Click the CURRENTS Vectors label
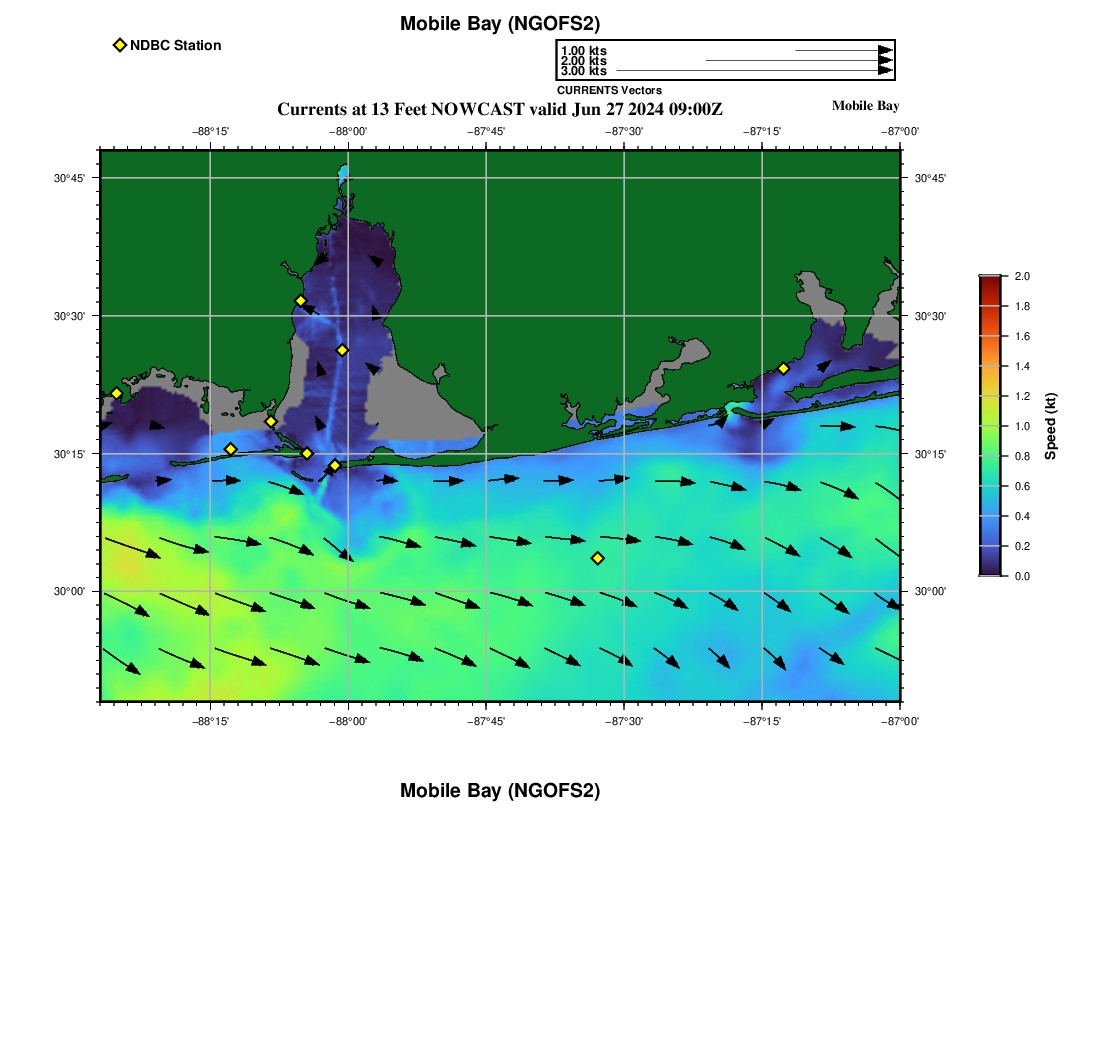1100x1050 pixels. coord(609,90)
